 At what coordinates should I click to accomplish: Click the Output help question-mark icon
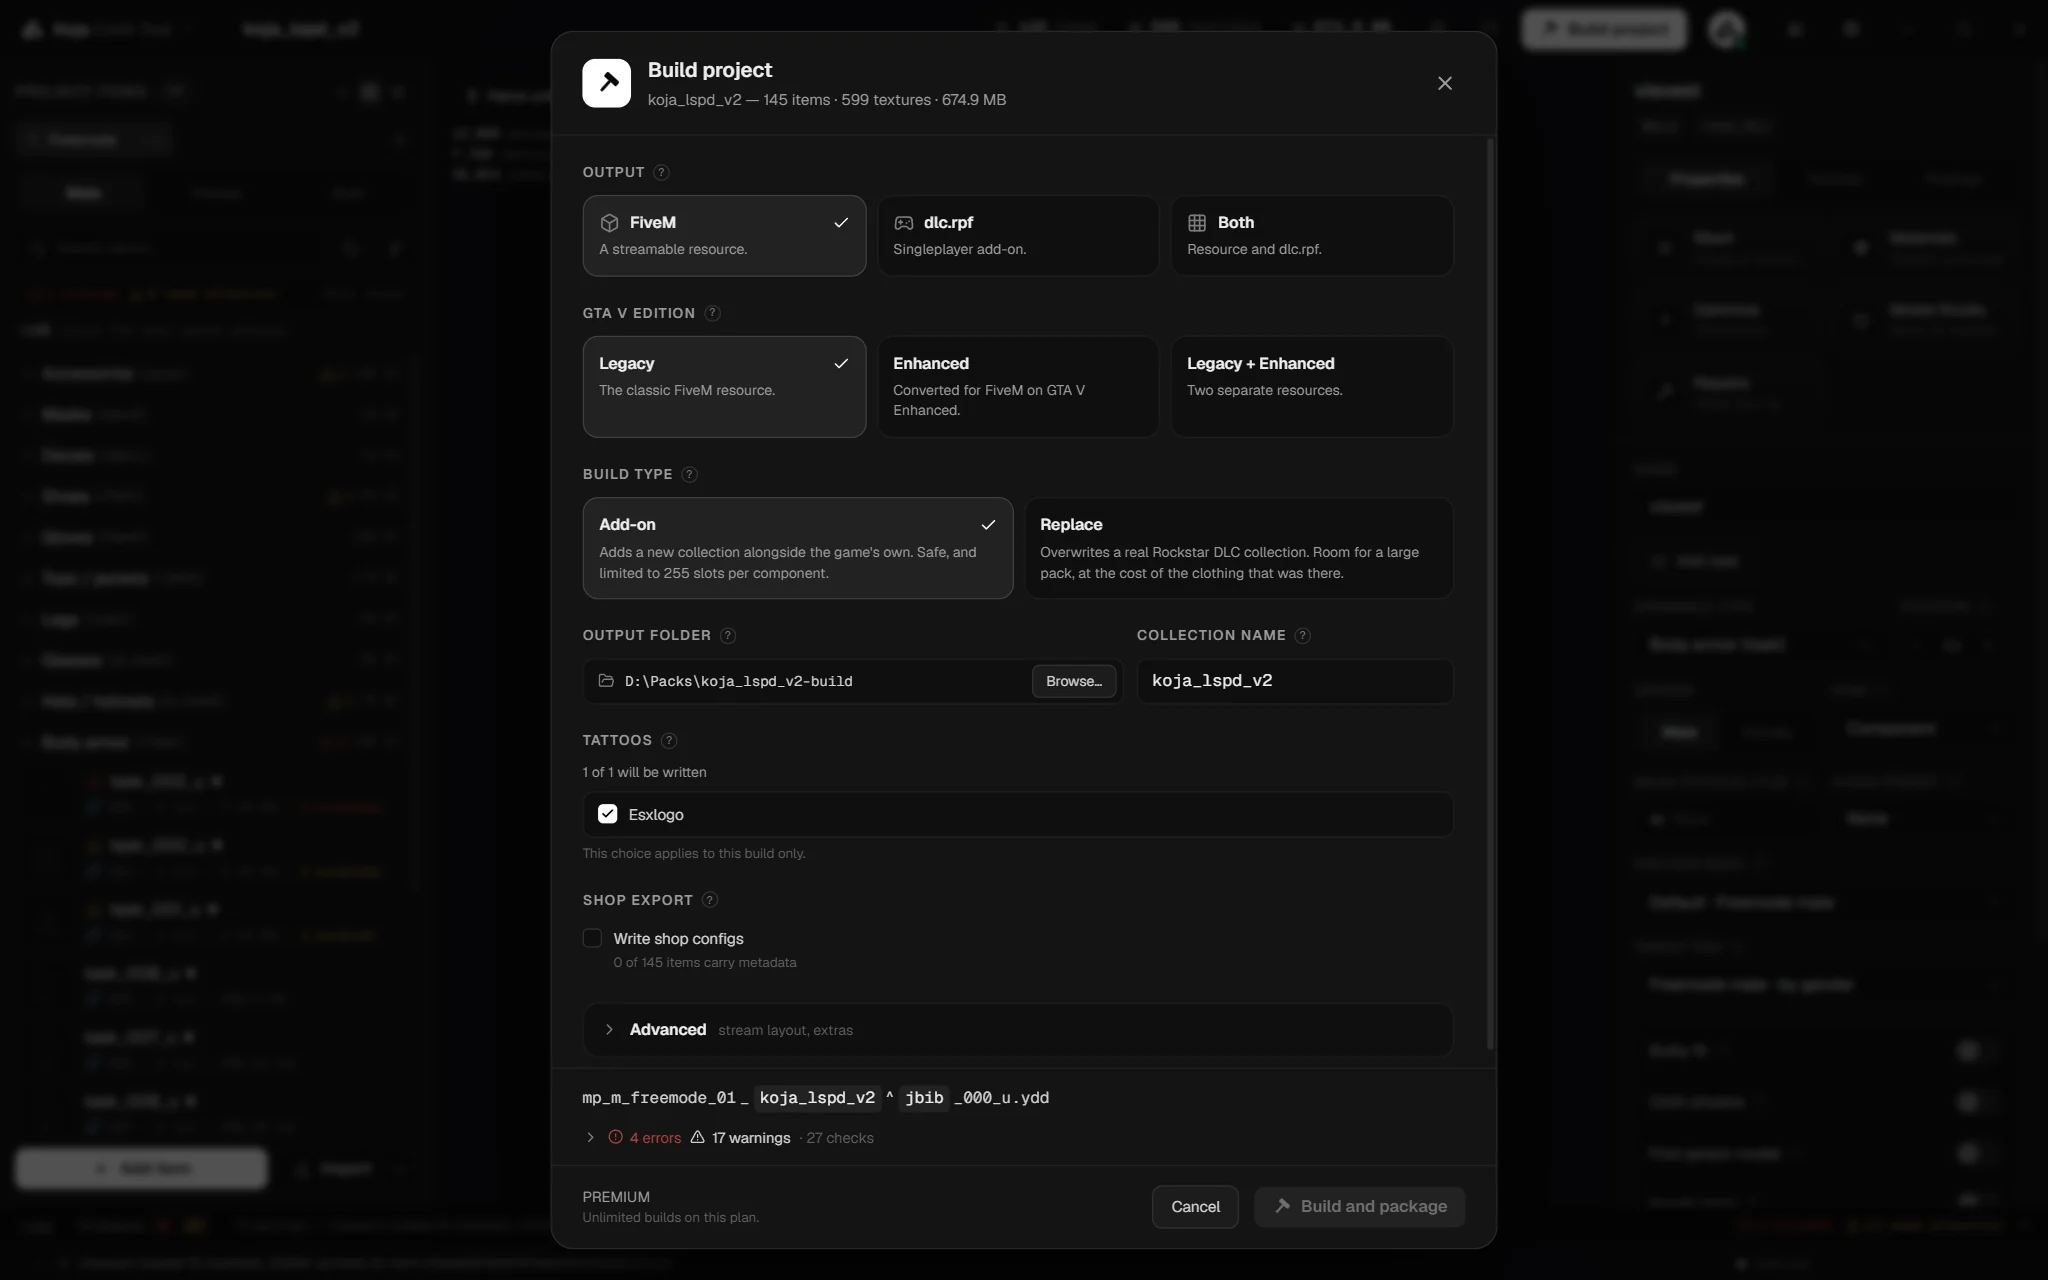[x=661, y=172]
